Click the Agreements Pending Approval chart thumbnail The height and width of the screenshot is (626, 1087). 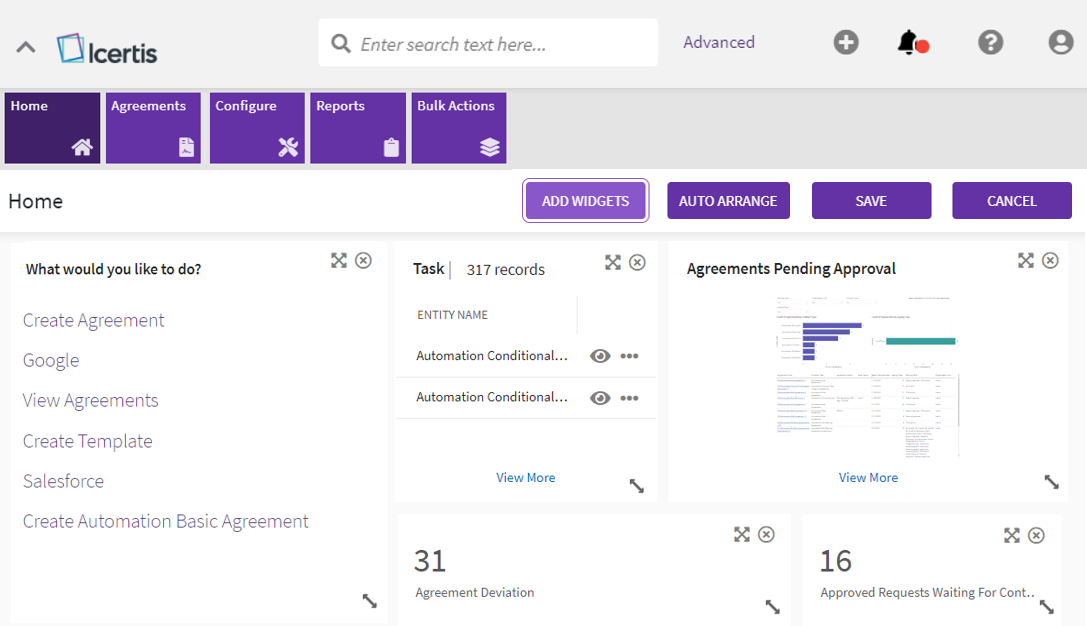coord(867,376)
